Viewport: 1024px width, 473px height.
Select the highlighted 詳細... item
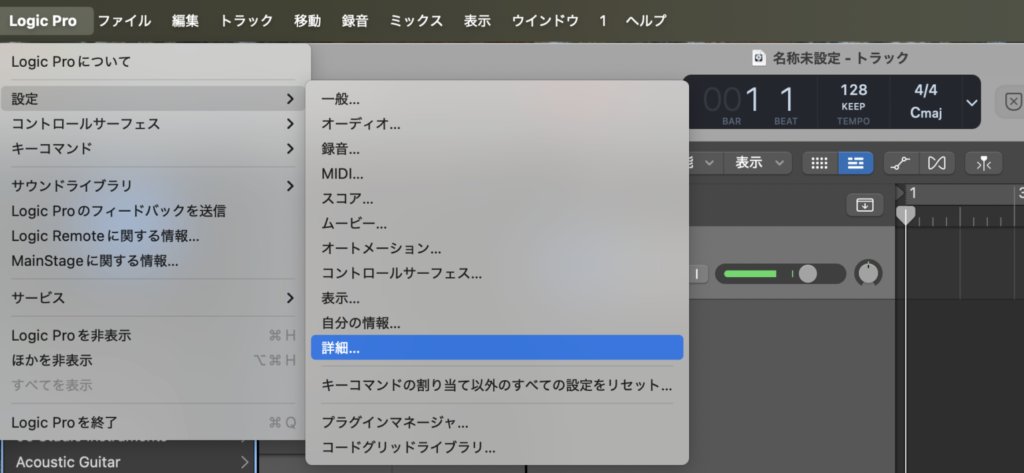[497, 348]
